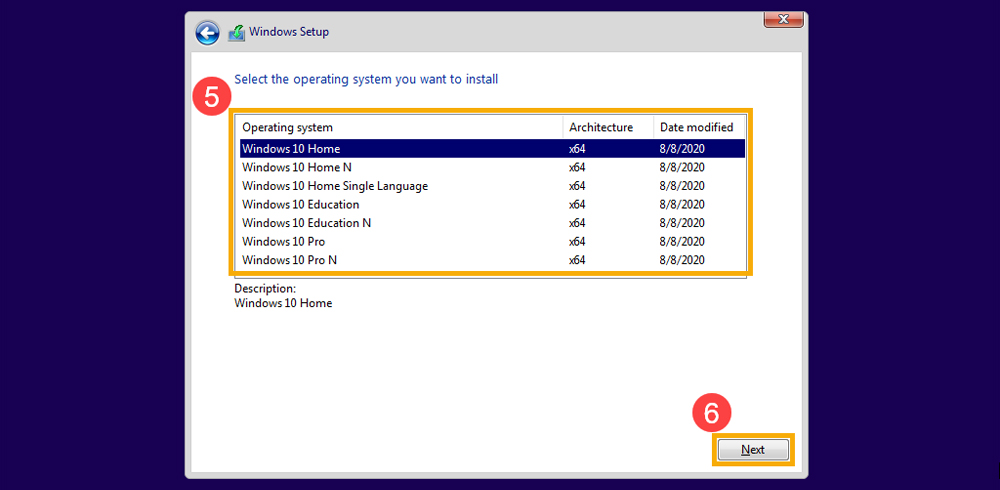Close the Windows Setup dialog
The height and width of the screenshot is (490, 1000).
(x=783, y=19)
